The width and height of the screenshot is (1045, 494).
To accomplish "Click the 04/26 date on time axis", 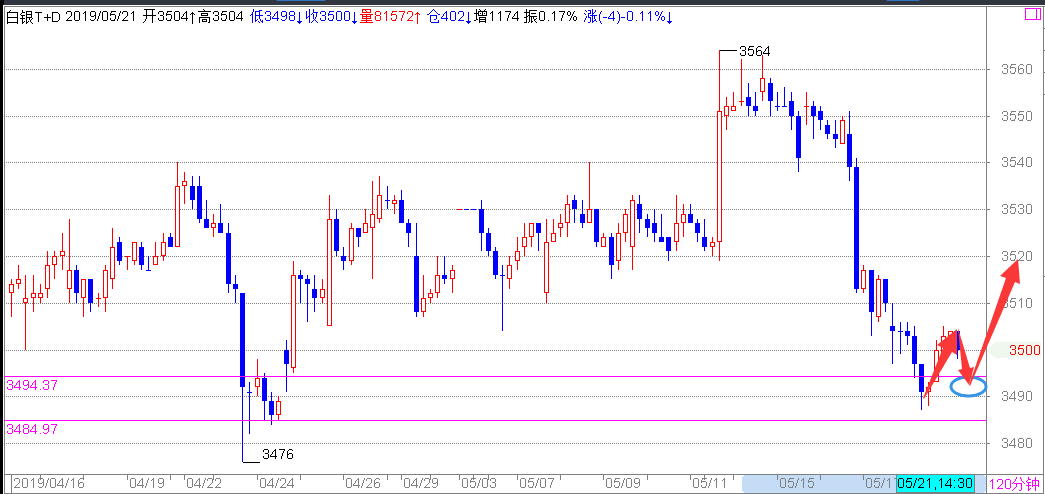I will tap(363, 483).
